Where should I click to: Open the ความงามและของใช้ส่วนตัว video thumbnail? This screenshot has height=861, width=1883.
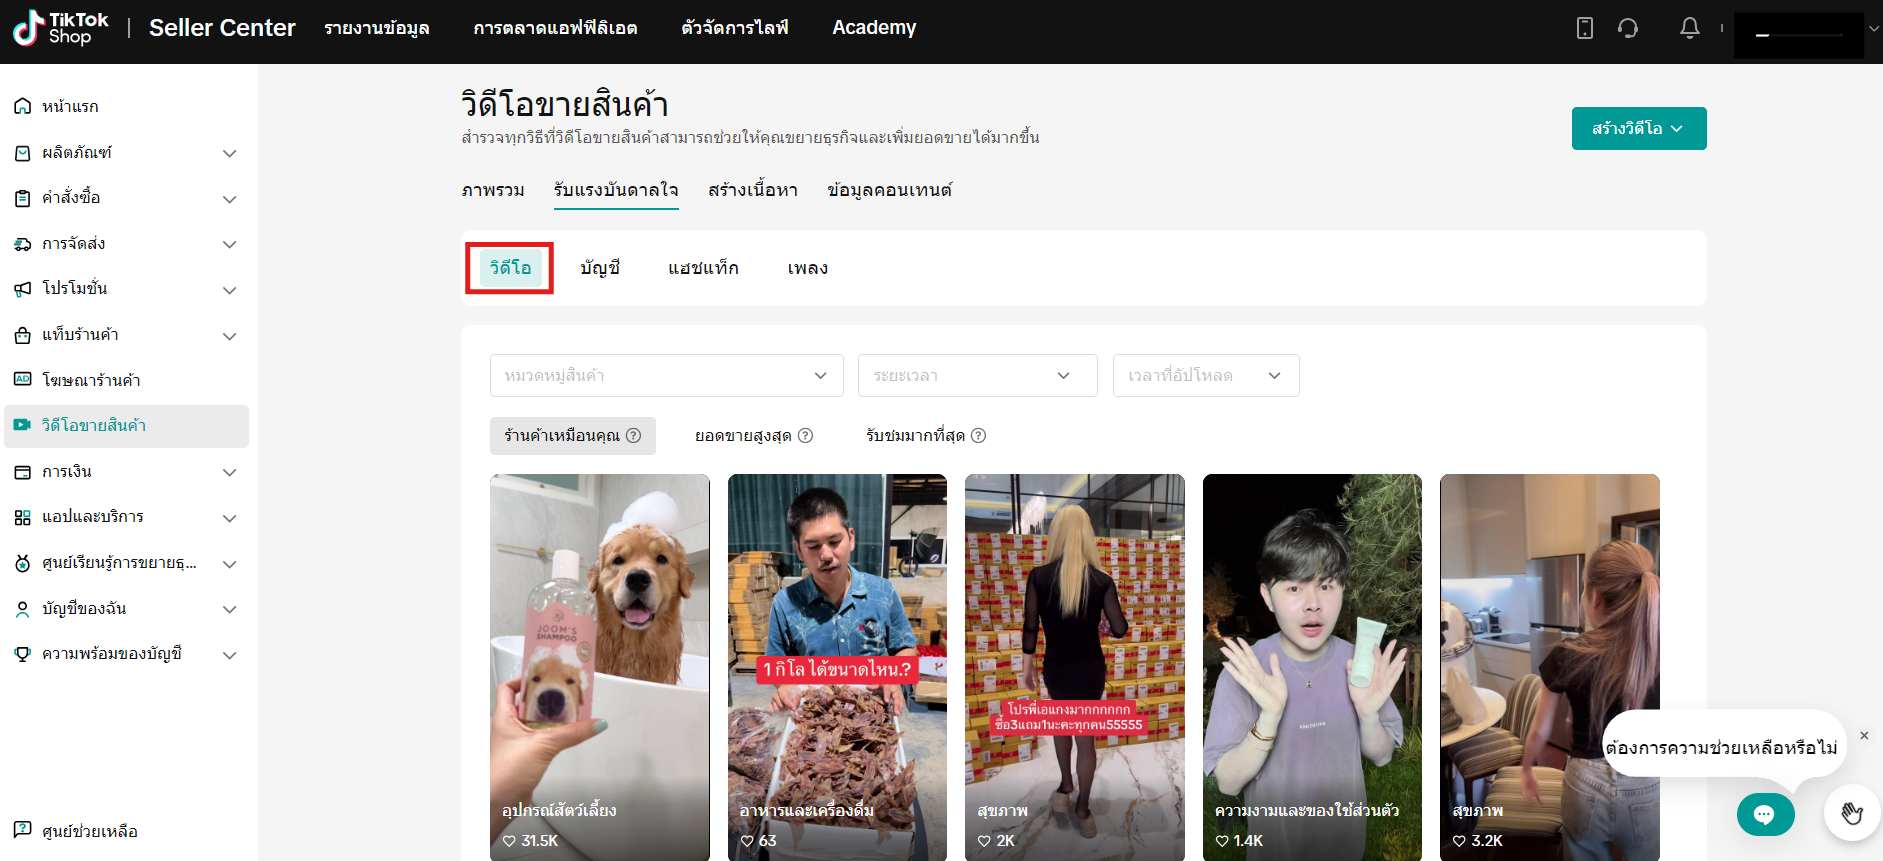pos(1312,667)
